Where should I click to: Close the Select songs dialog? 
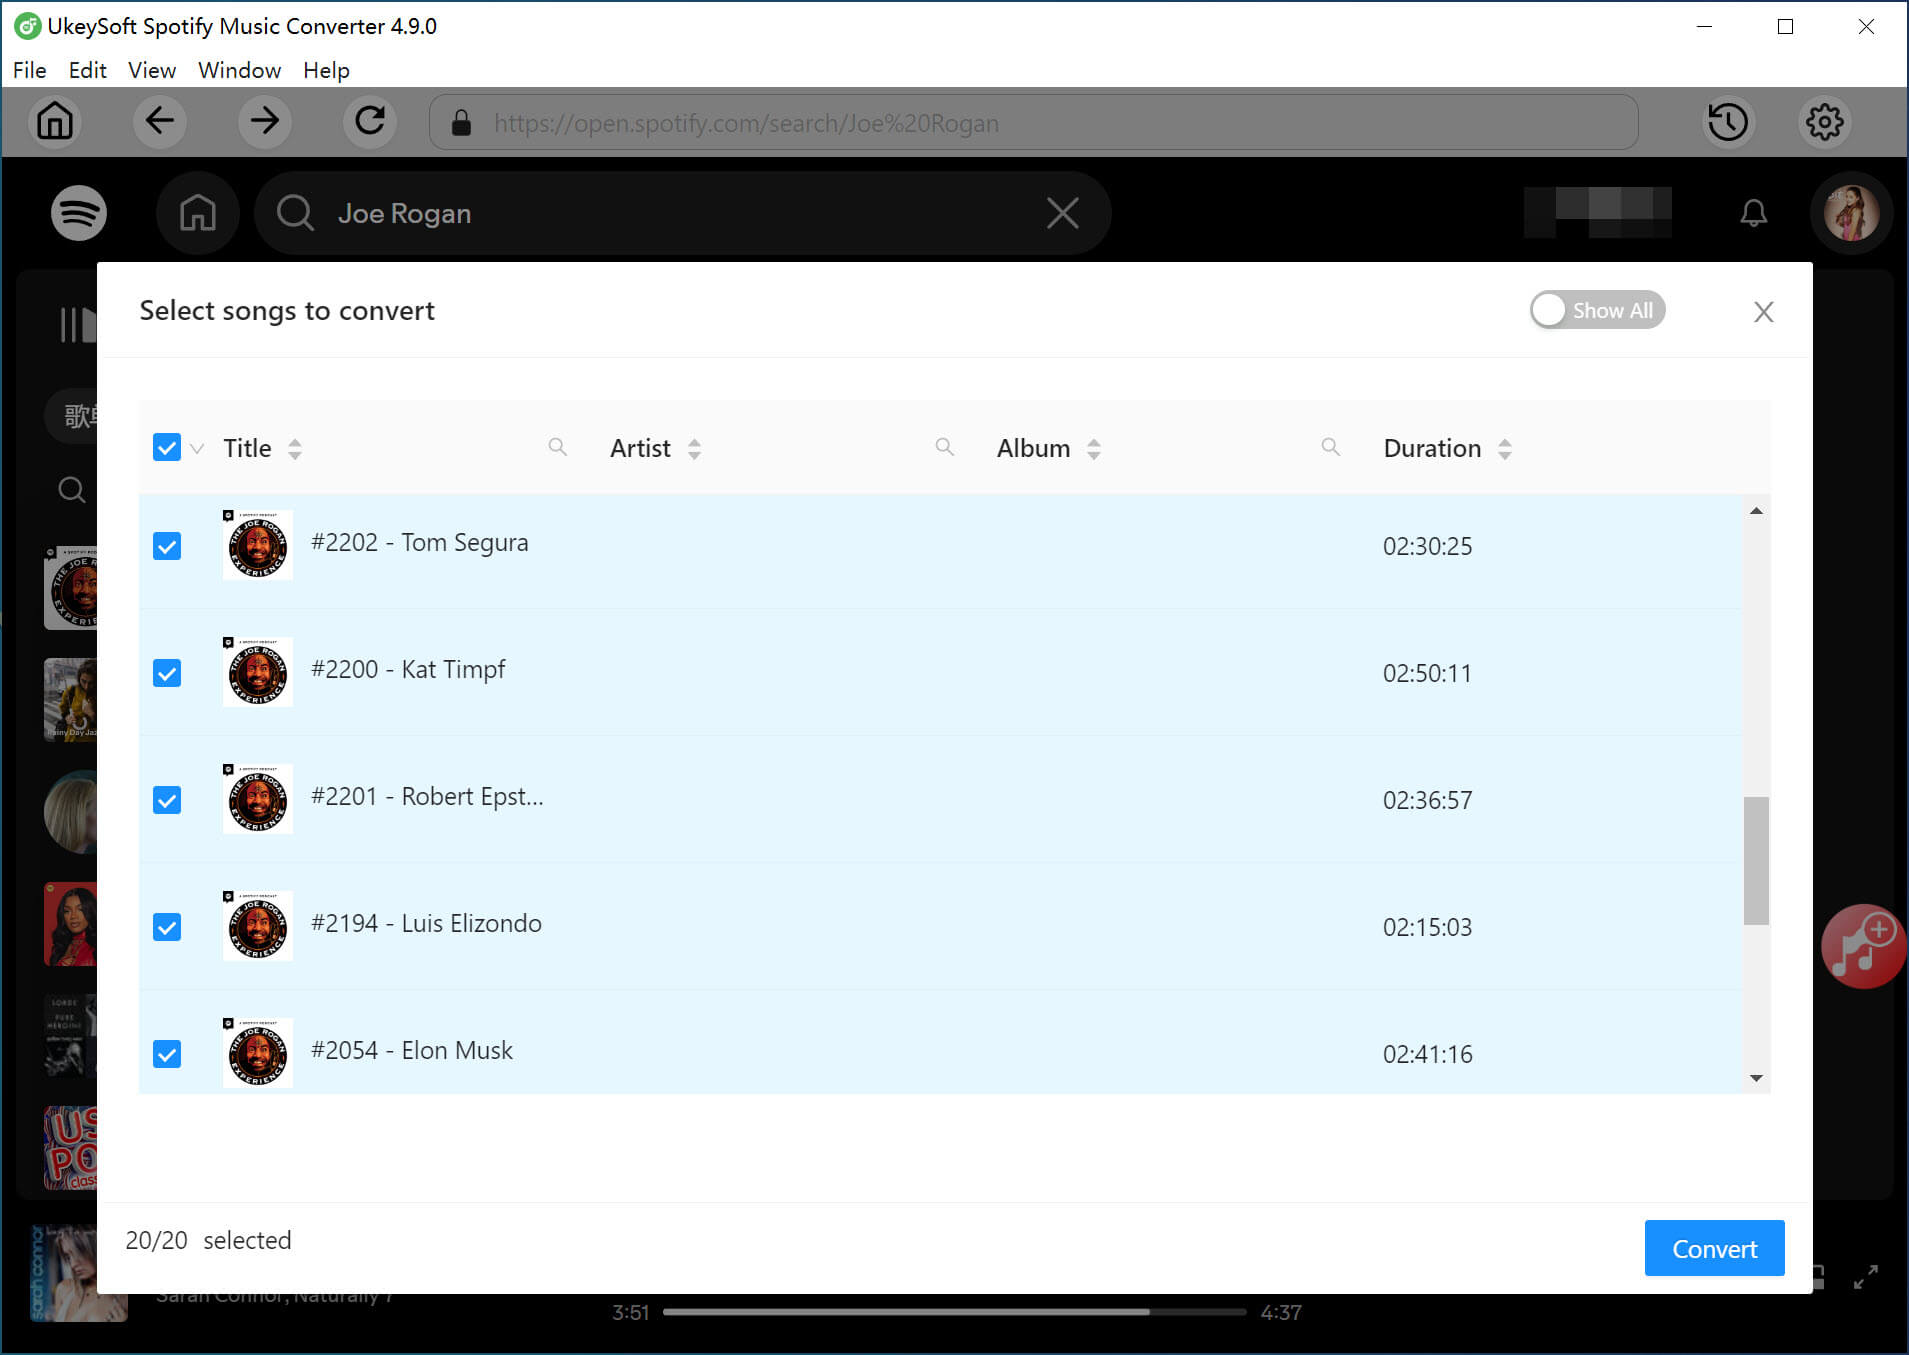[1763, 312]
